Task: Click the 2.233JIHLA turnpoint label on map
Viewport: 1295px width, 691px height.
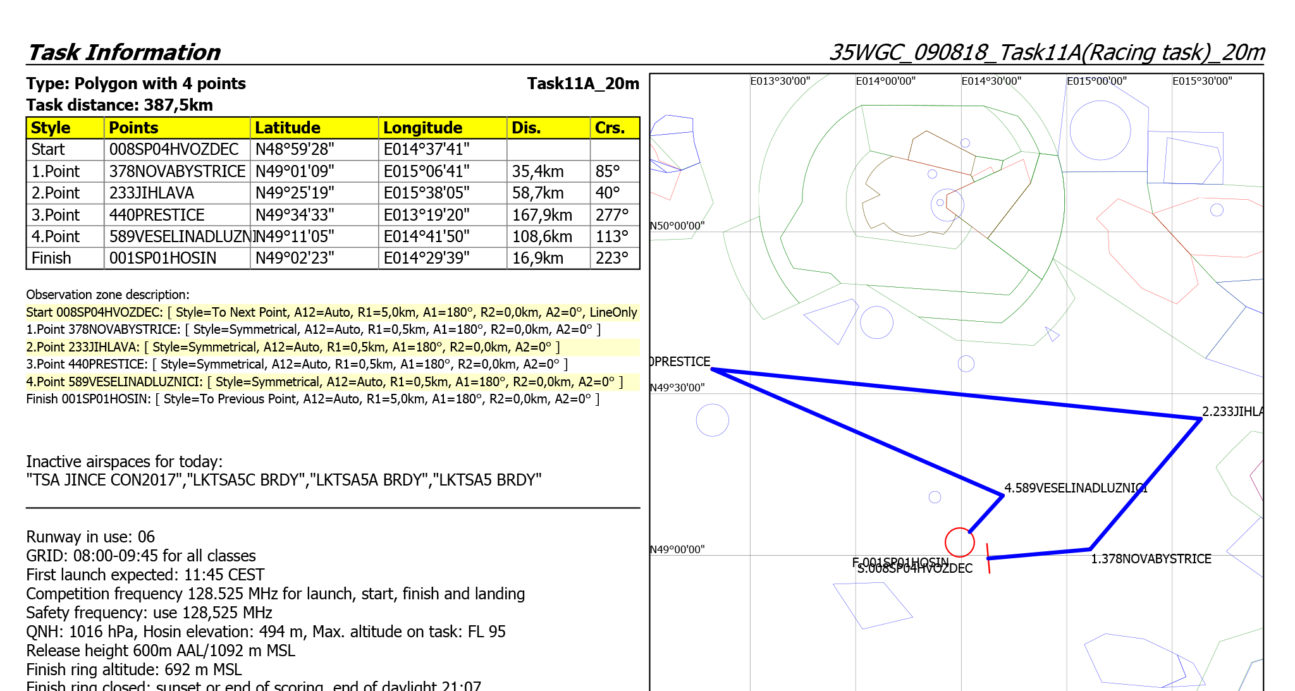Action: point(1232,411)
